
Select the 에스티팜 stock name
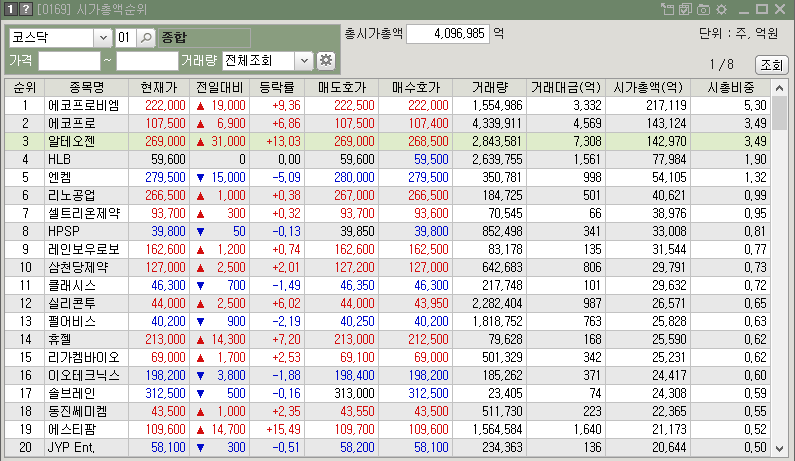coord(72,430)
